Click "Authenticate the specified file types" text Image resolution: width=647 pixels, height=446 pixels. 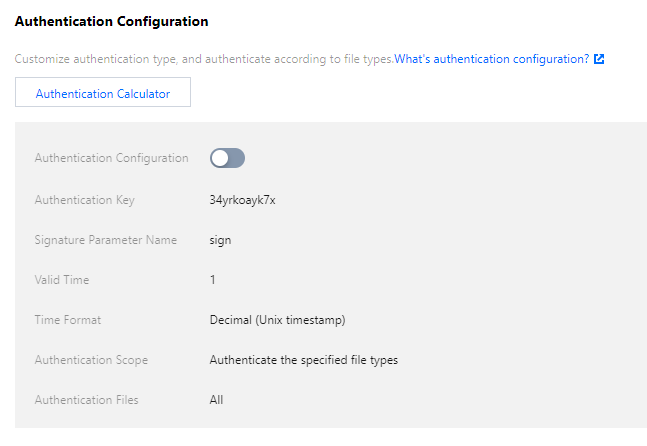pyautogui.click(x=303, y=360)
